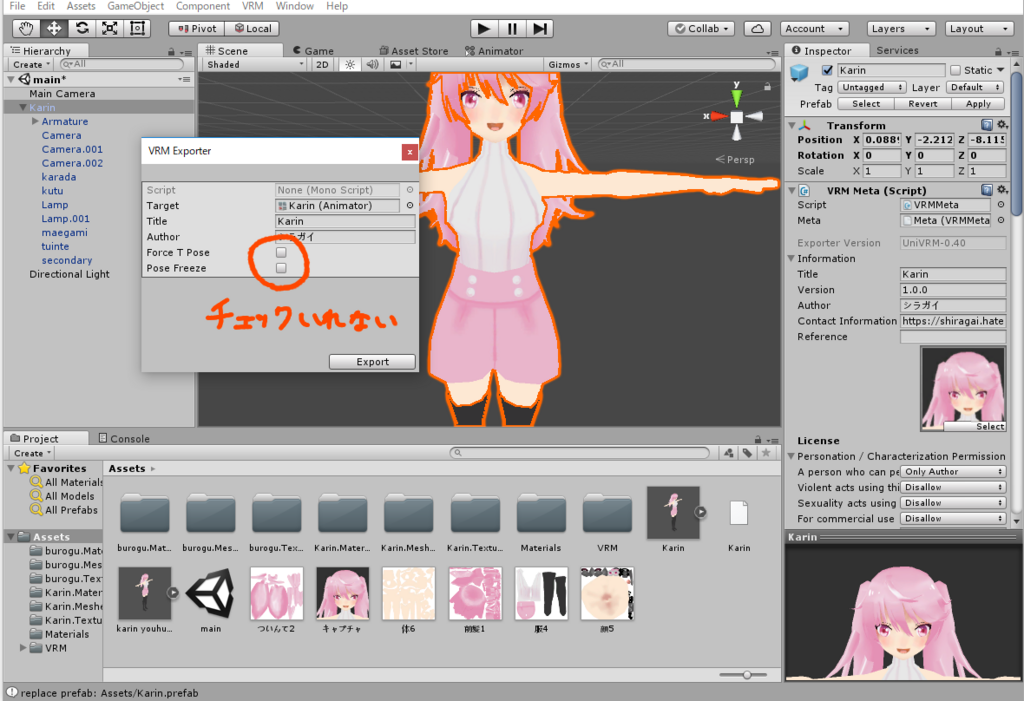Click Search by Type icon in Project

coord(729,453)
